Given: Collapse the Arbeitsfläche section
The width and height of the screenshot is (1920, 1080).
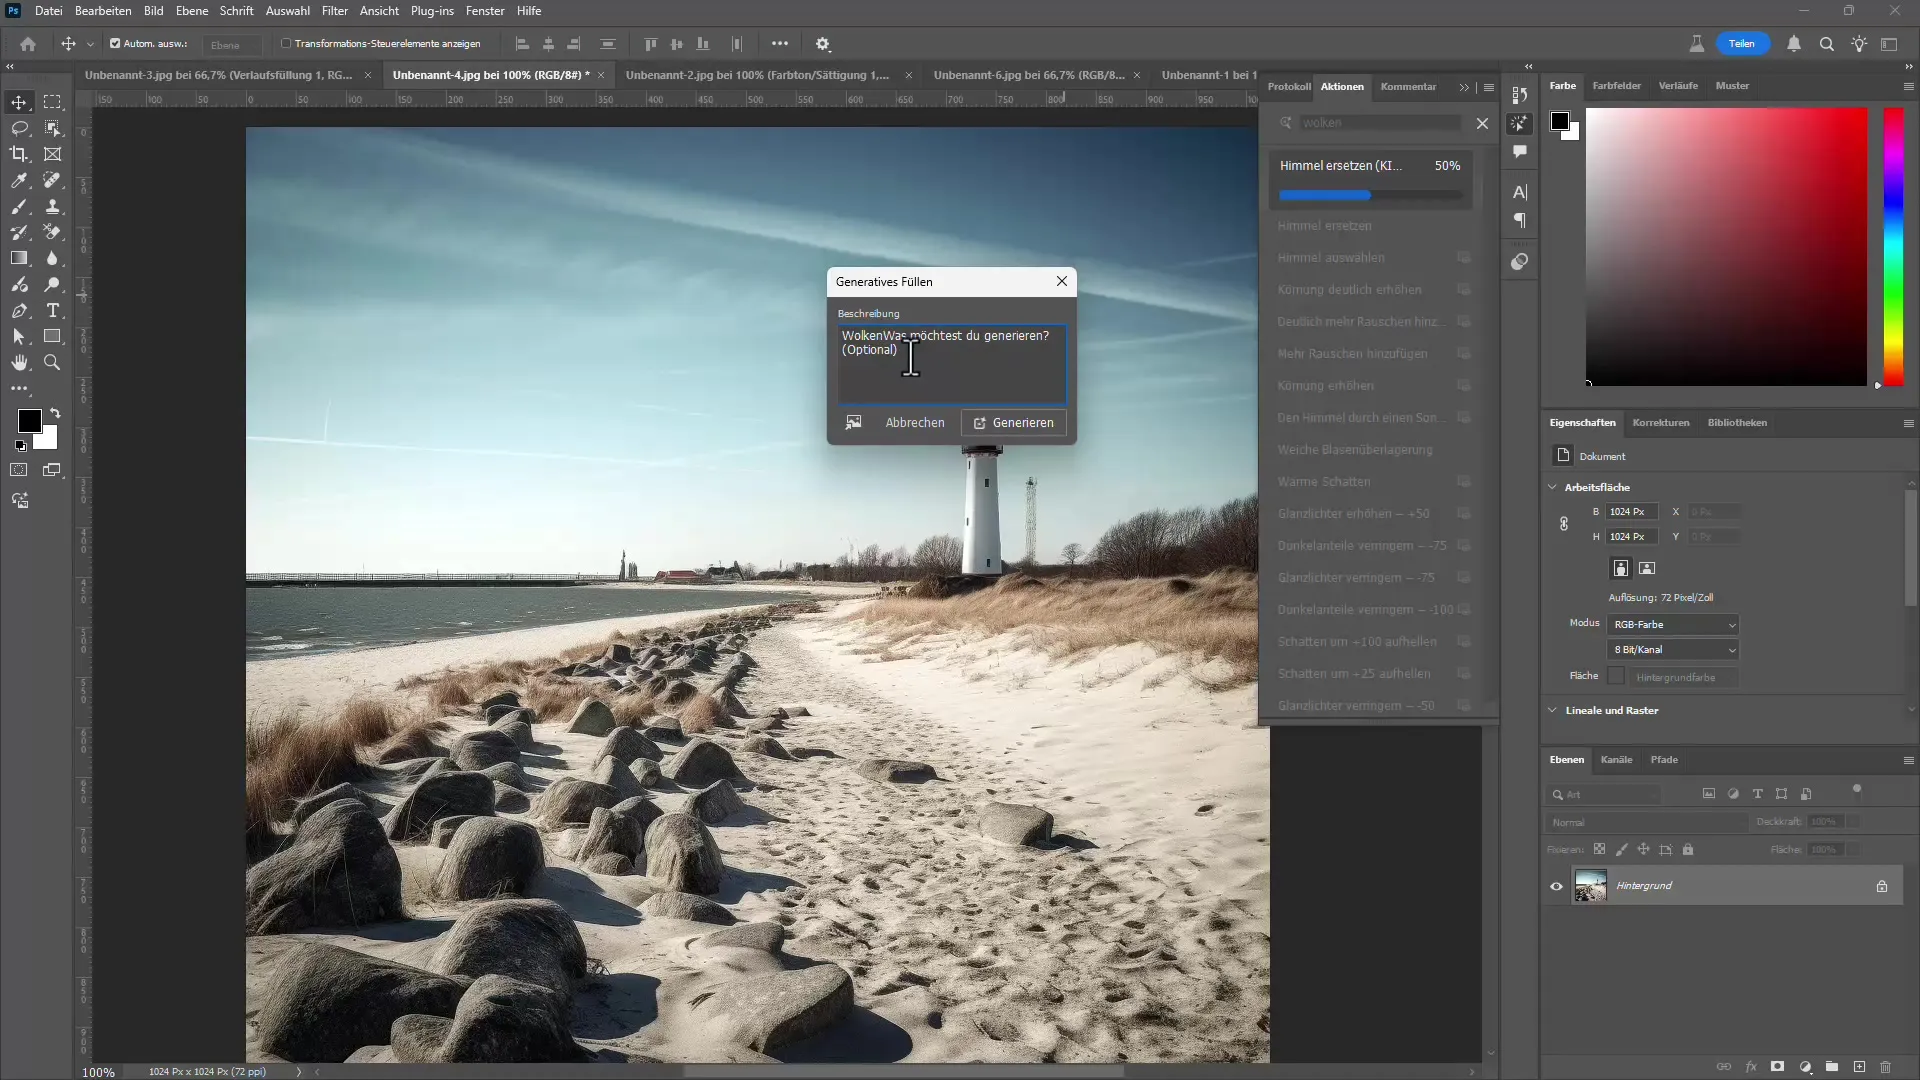Looking at the screenshot, I should coord(1553,487).
